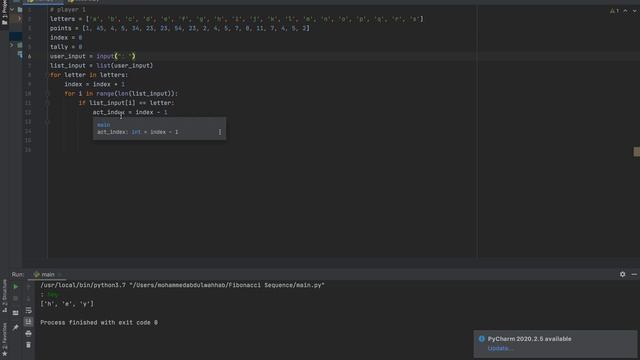Click Update link in PyCharm notification

point(500,348)
